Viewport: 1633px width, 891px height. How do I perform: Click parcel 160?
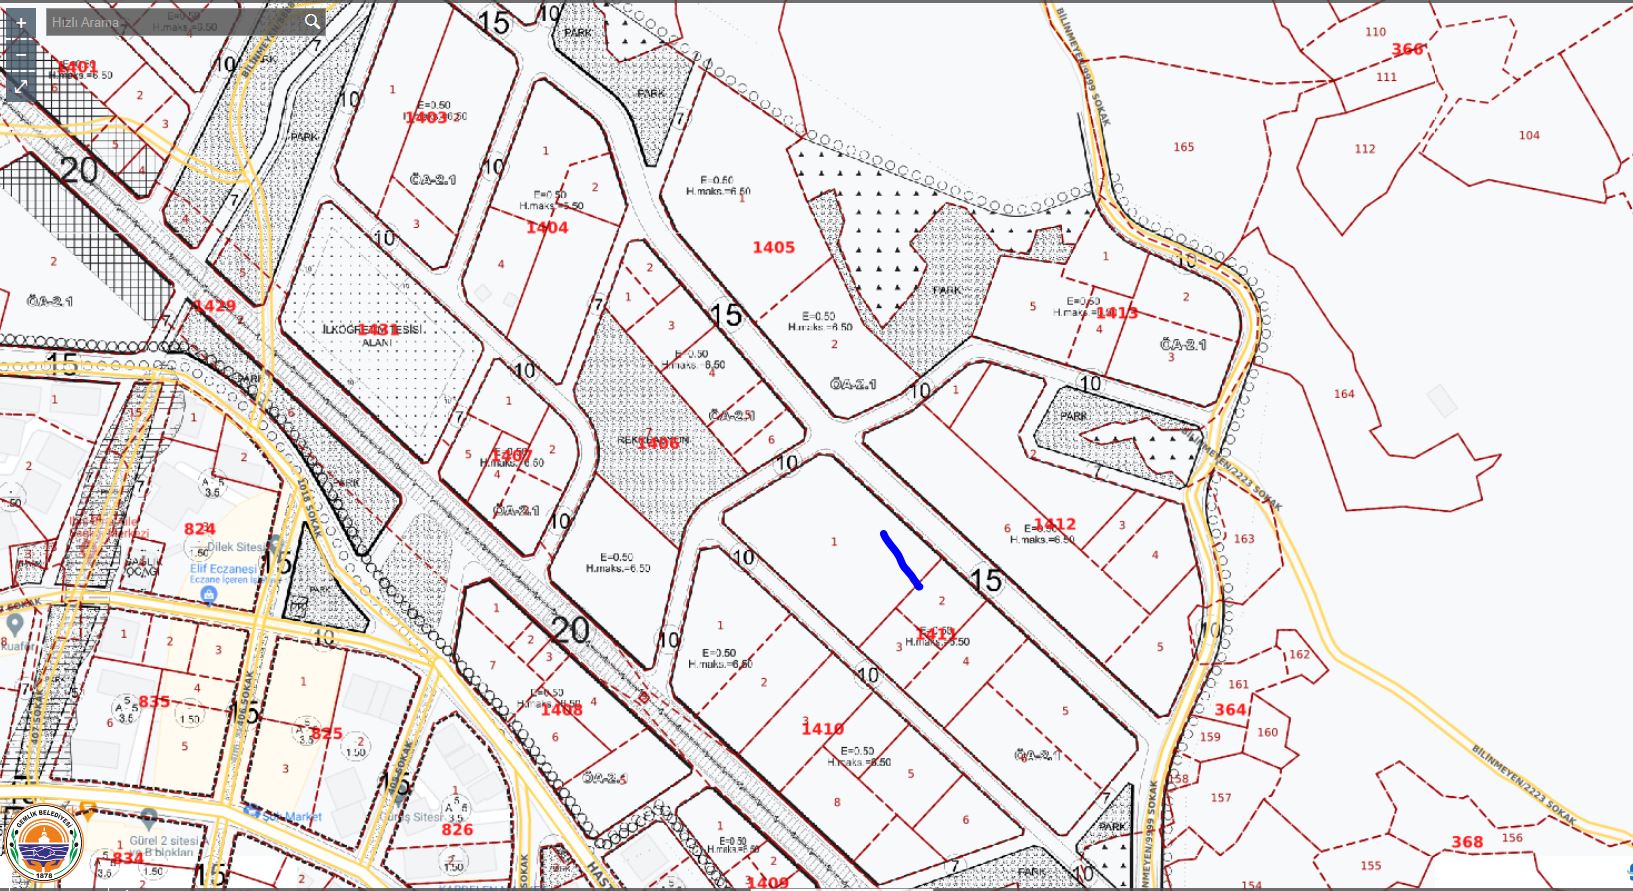coord(1268,732)
